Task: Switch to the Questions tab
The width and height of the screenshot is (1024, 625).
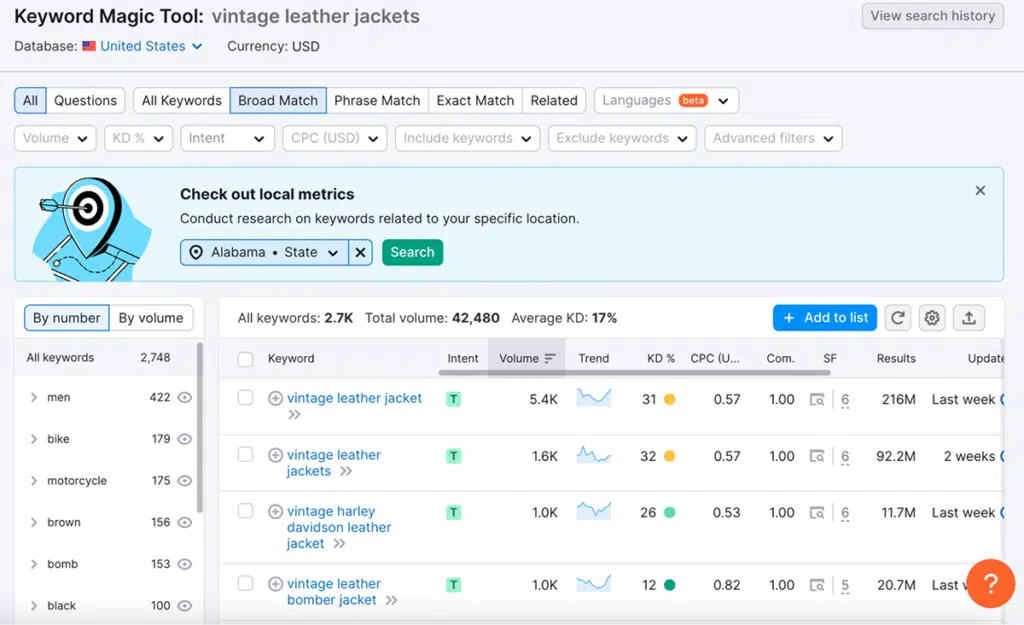Action: tap(85, 100)
